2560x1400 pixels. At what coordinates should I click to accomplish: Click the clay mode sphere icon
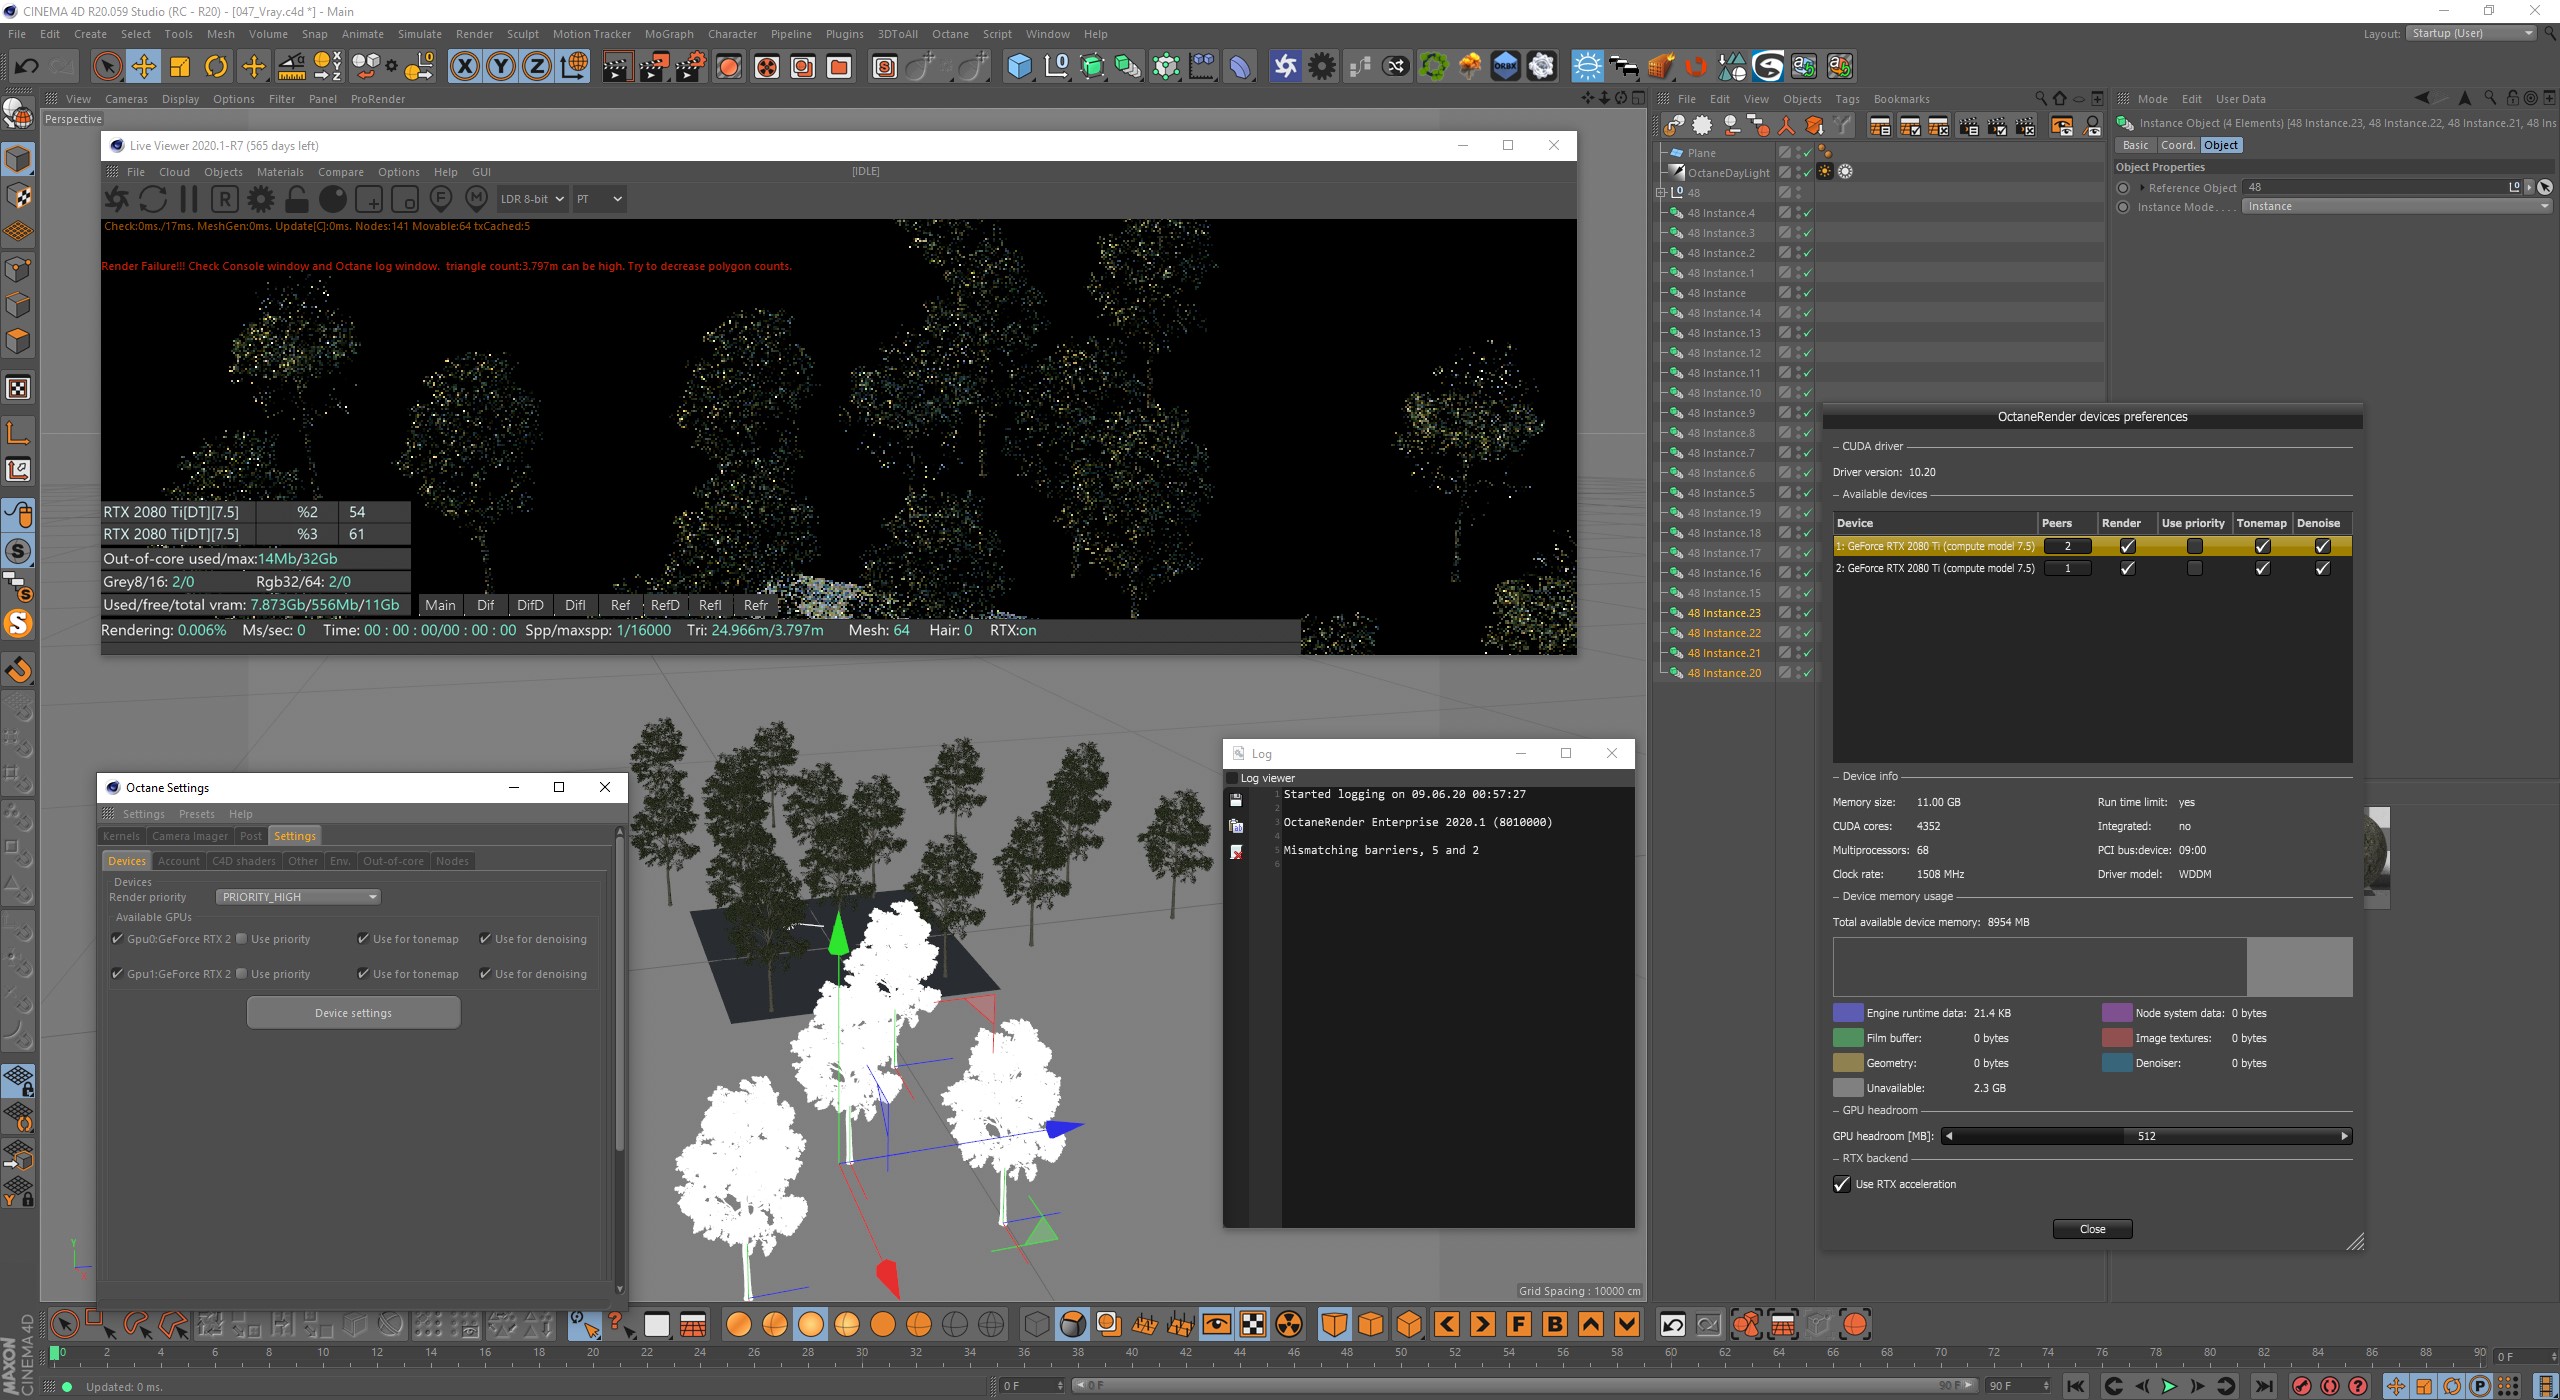(333, 199)
